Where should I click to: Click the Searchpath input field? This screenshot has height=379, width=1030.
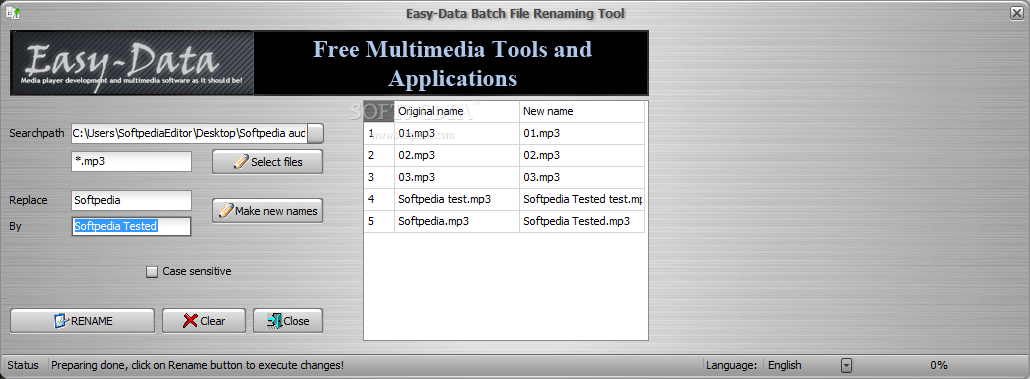(189, 133)
